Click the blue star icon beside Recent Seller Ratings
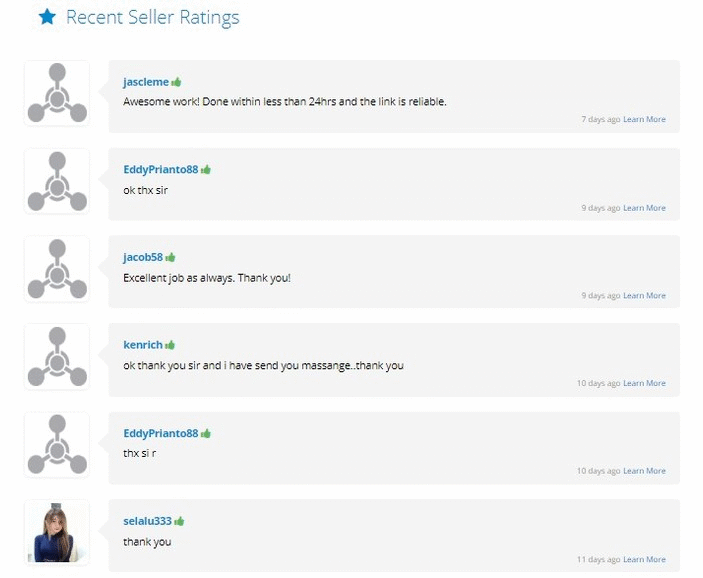Screen dimensions: 703x578 [46, 17]
